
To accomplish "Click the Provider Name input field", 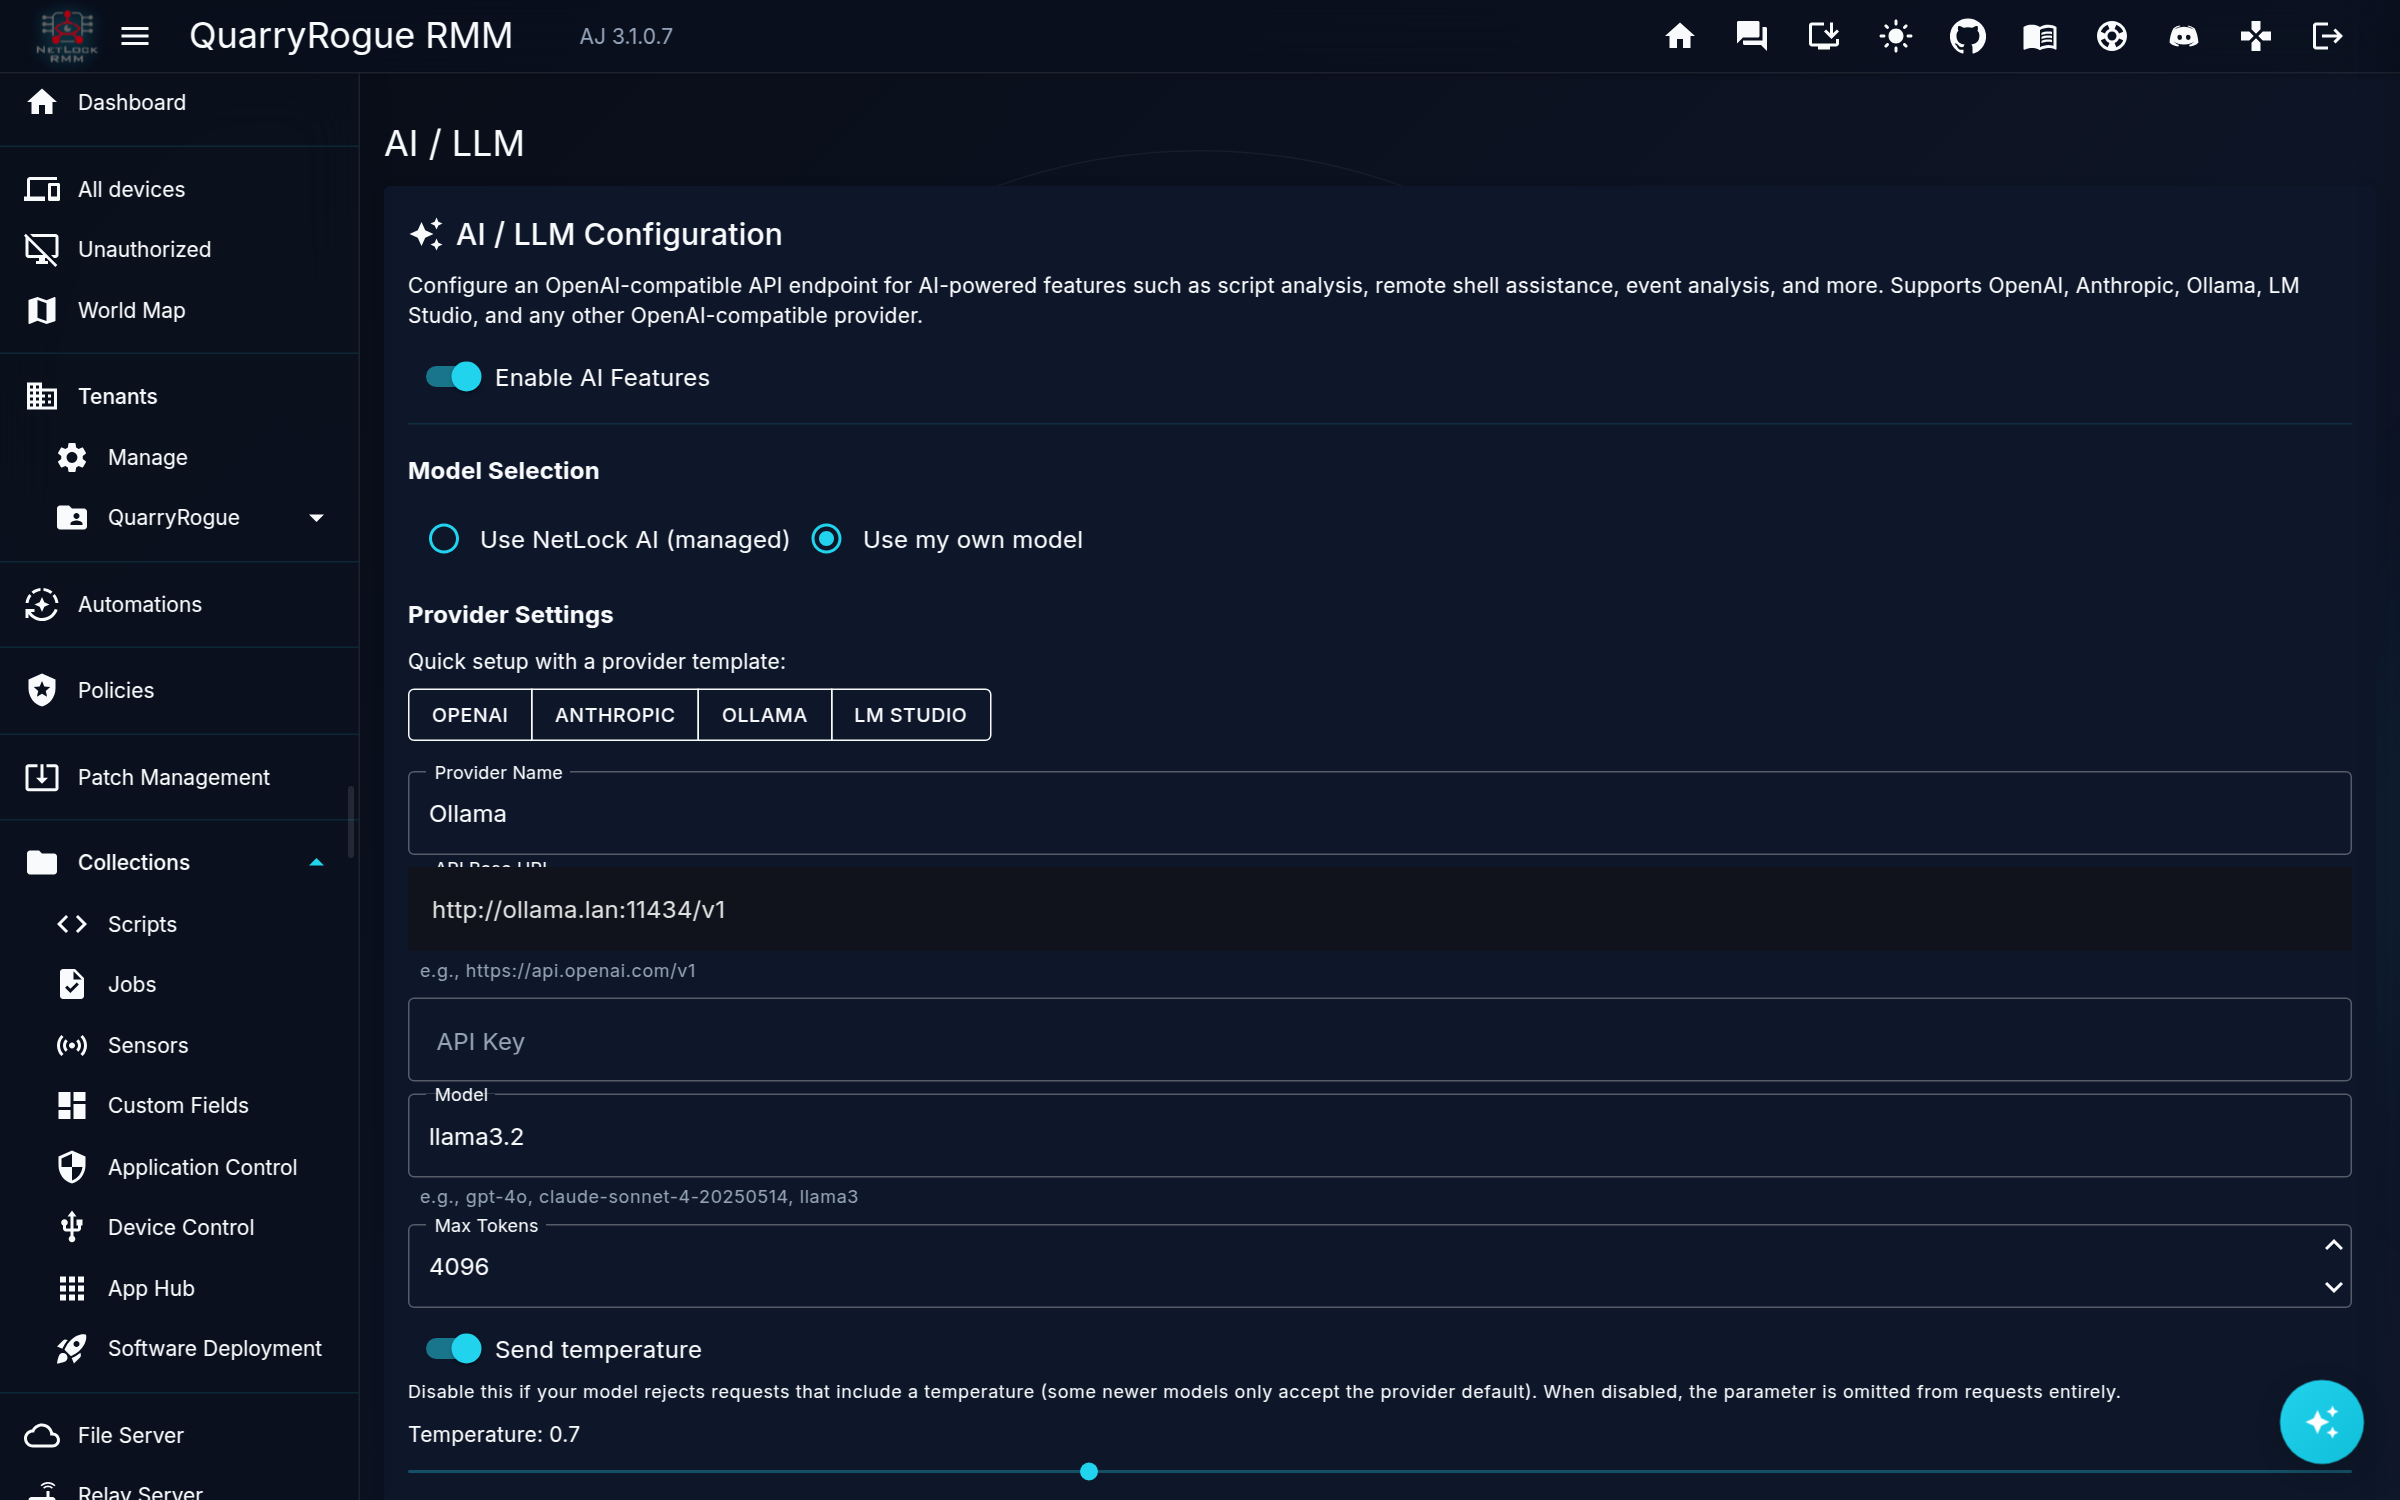I will [x=1379, y=813].
